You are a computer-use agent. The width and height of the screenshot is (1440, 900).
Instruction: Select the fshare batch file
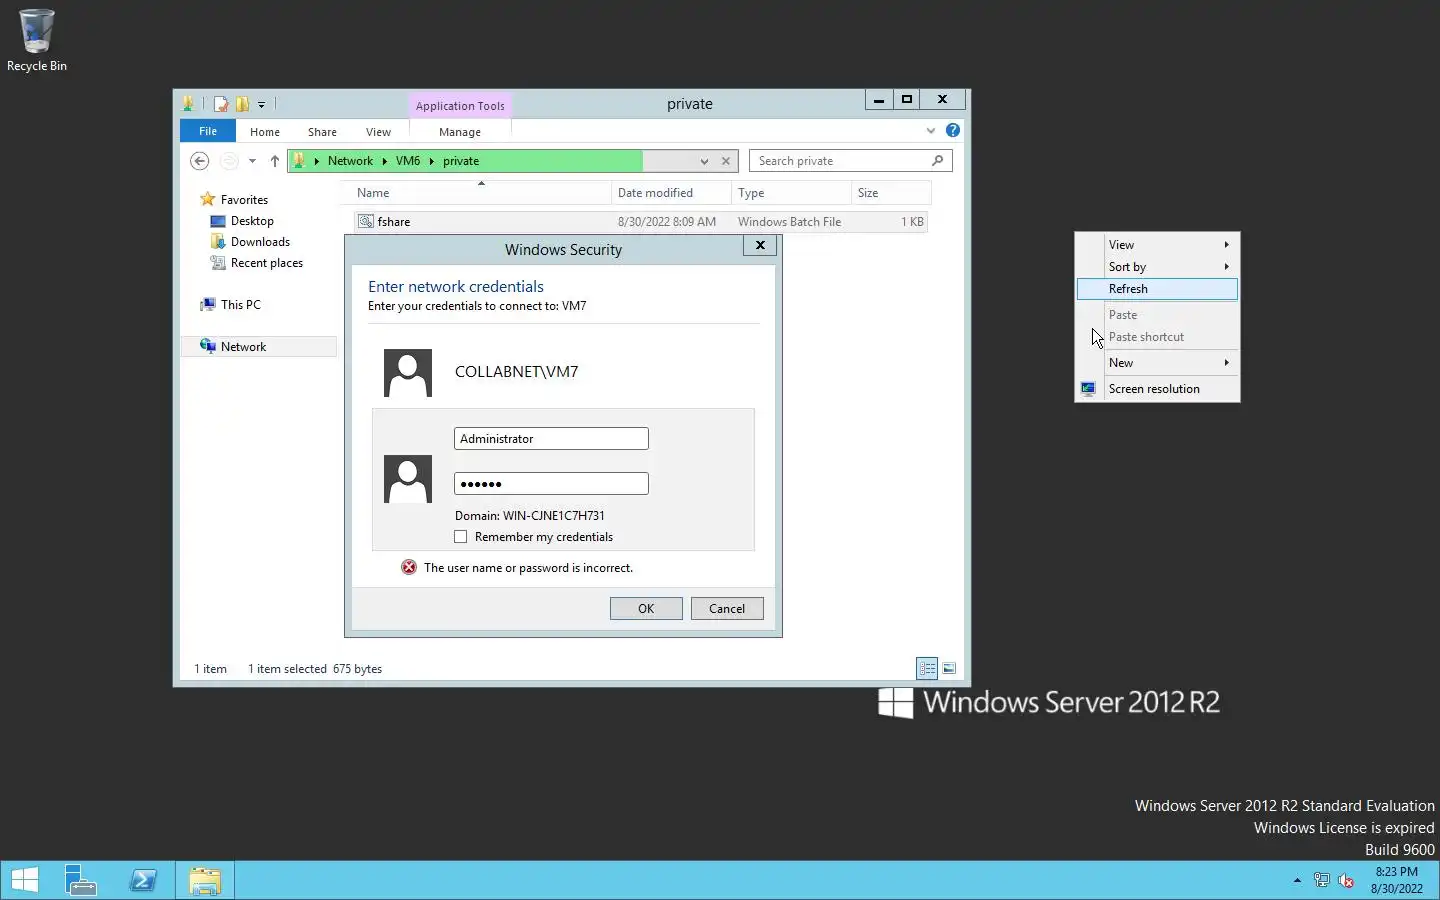[640, 222]
